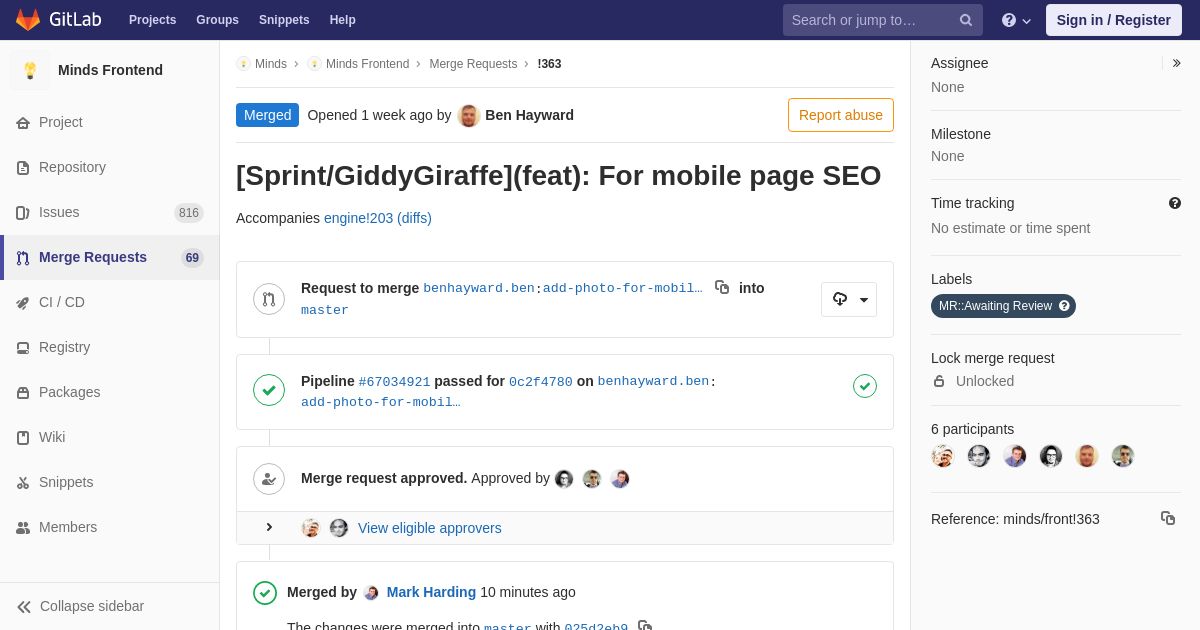The height and width of the screenshot is (630, 1200).
Task: Open the top Help menu item
Action: (x=343, y=20)
